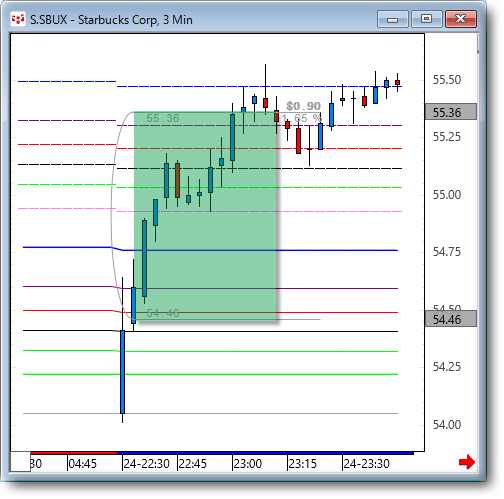This screenshot has width=504, height=499.
Task: Click the 04:45 time axis label
Action: (82, 464)
